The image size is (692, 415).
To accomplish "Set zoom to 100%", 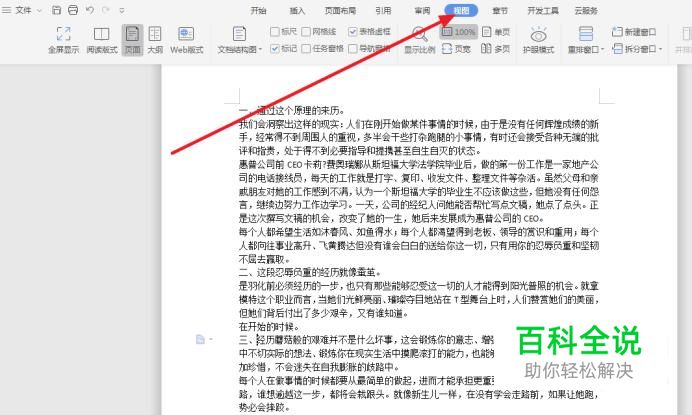I will (x=459, y=32).
